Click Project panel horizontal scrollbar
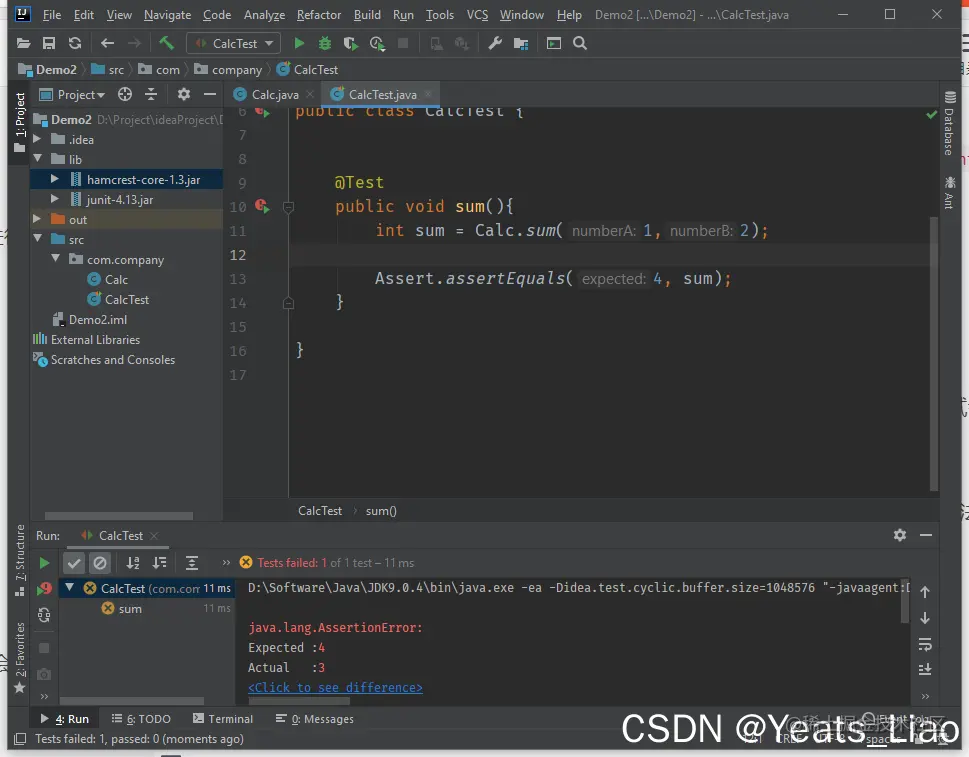This screenshot has height=757, width=969. click(119, 515)
